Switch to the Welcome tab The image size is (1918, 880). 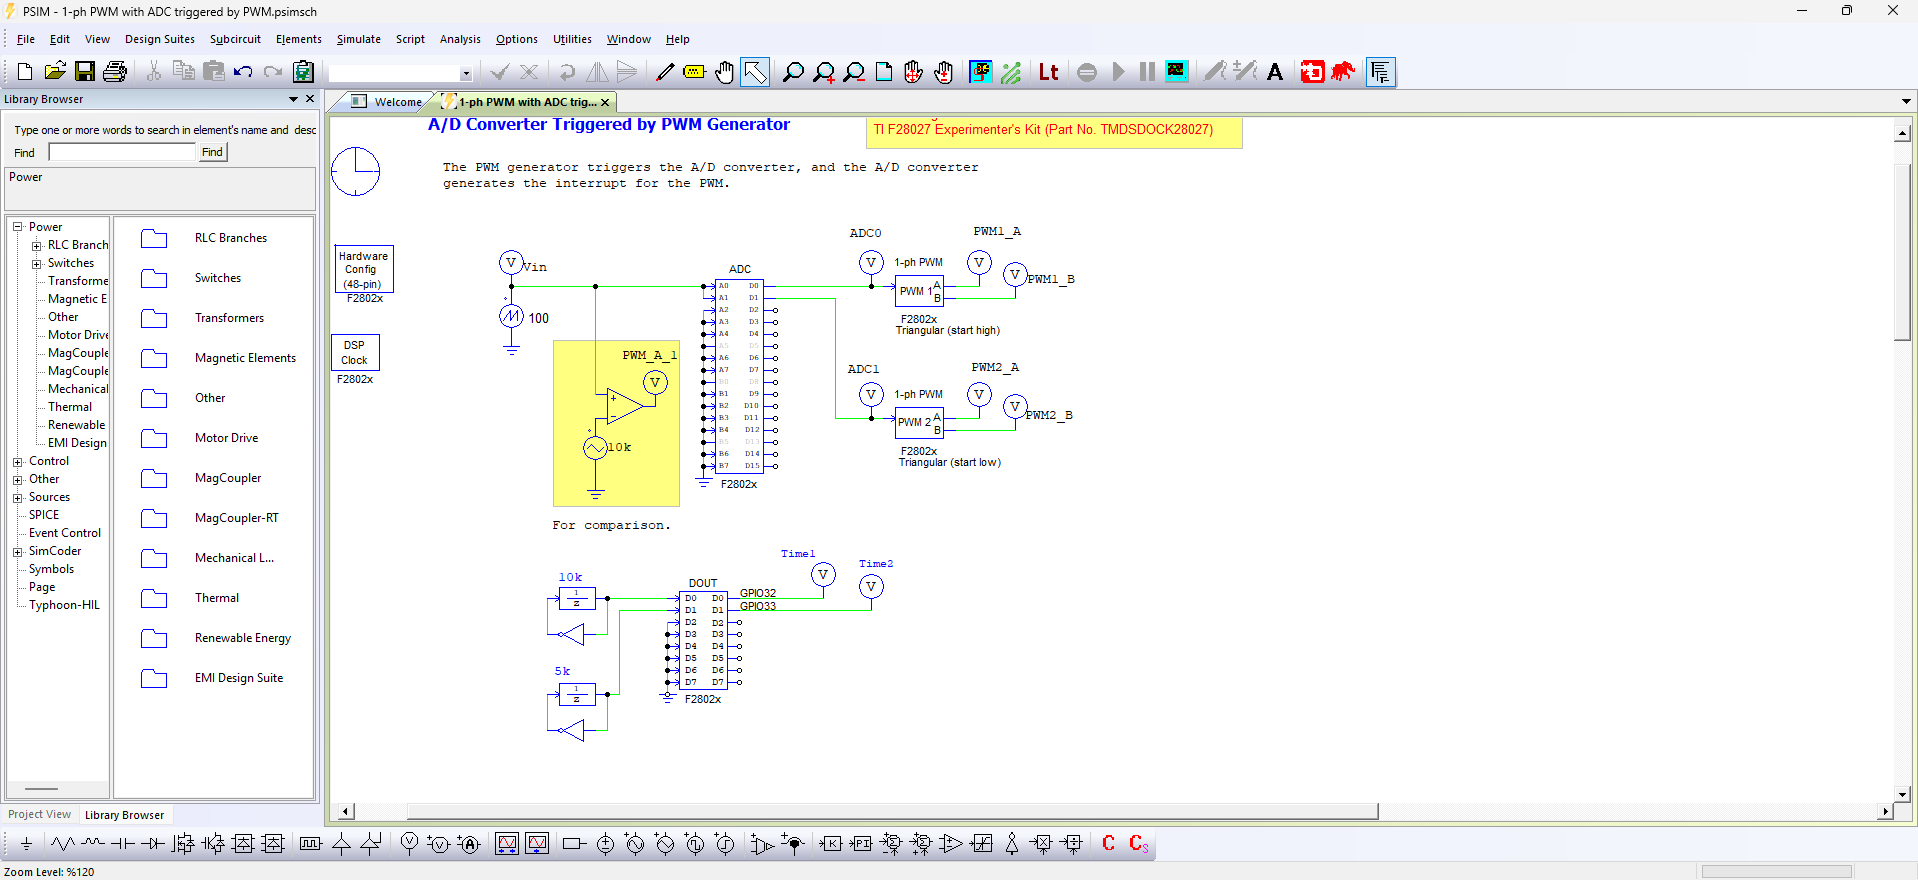(397, 102)
